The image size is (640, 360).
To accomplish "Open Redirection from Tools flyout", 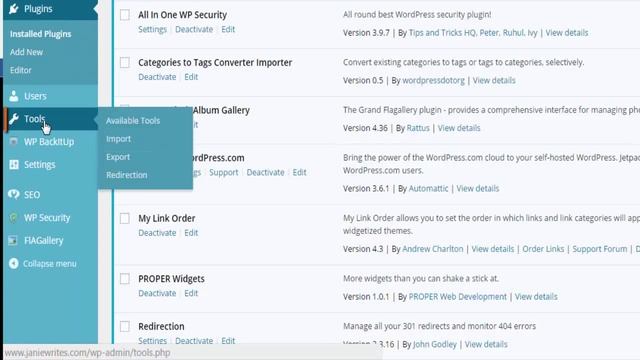I will 127,175.
